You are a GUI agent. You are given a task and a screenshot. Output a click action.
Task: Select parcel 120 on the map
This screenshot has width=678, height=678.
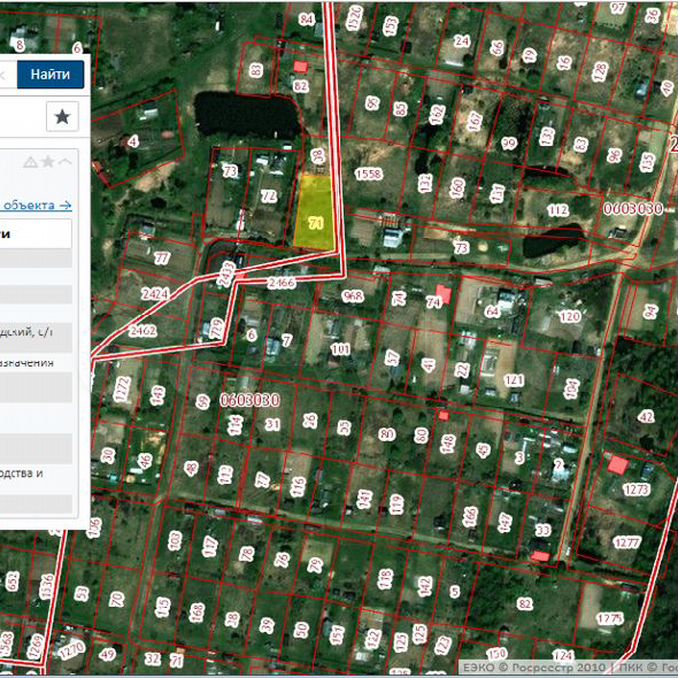tap(569, 317)
